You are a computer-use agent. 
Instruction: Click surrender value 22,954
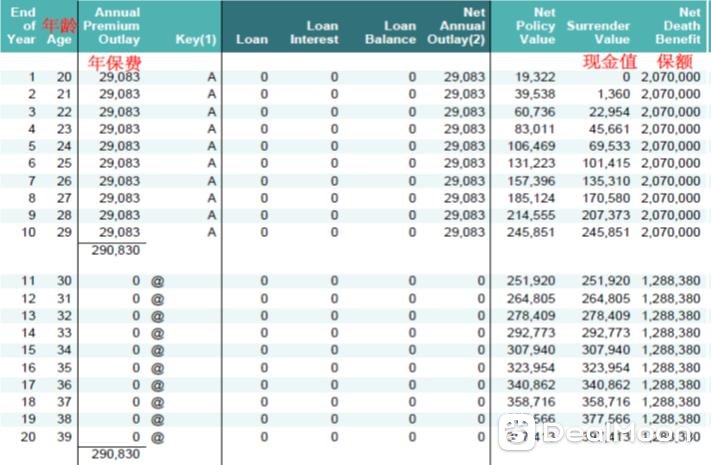point(609,112)
